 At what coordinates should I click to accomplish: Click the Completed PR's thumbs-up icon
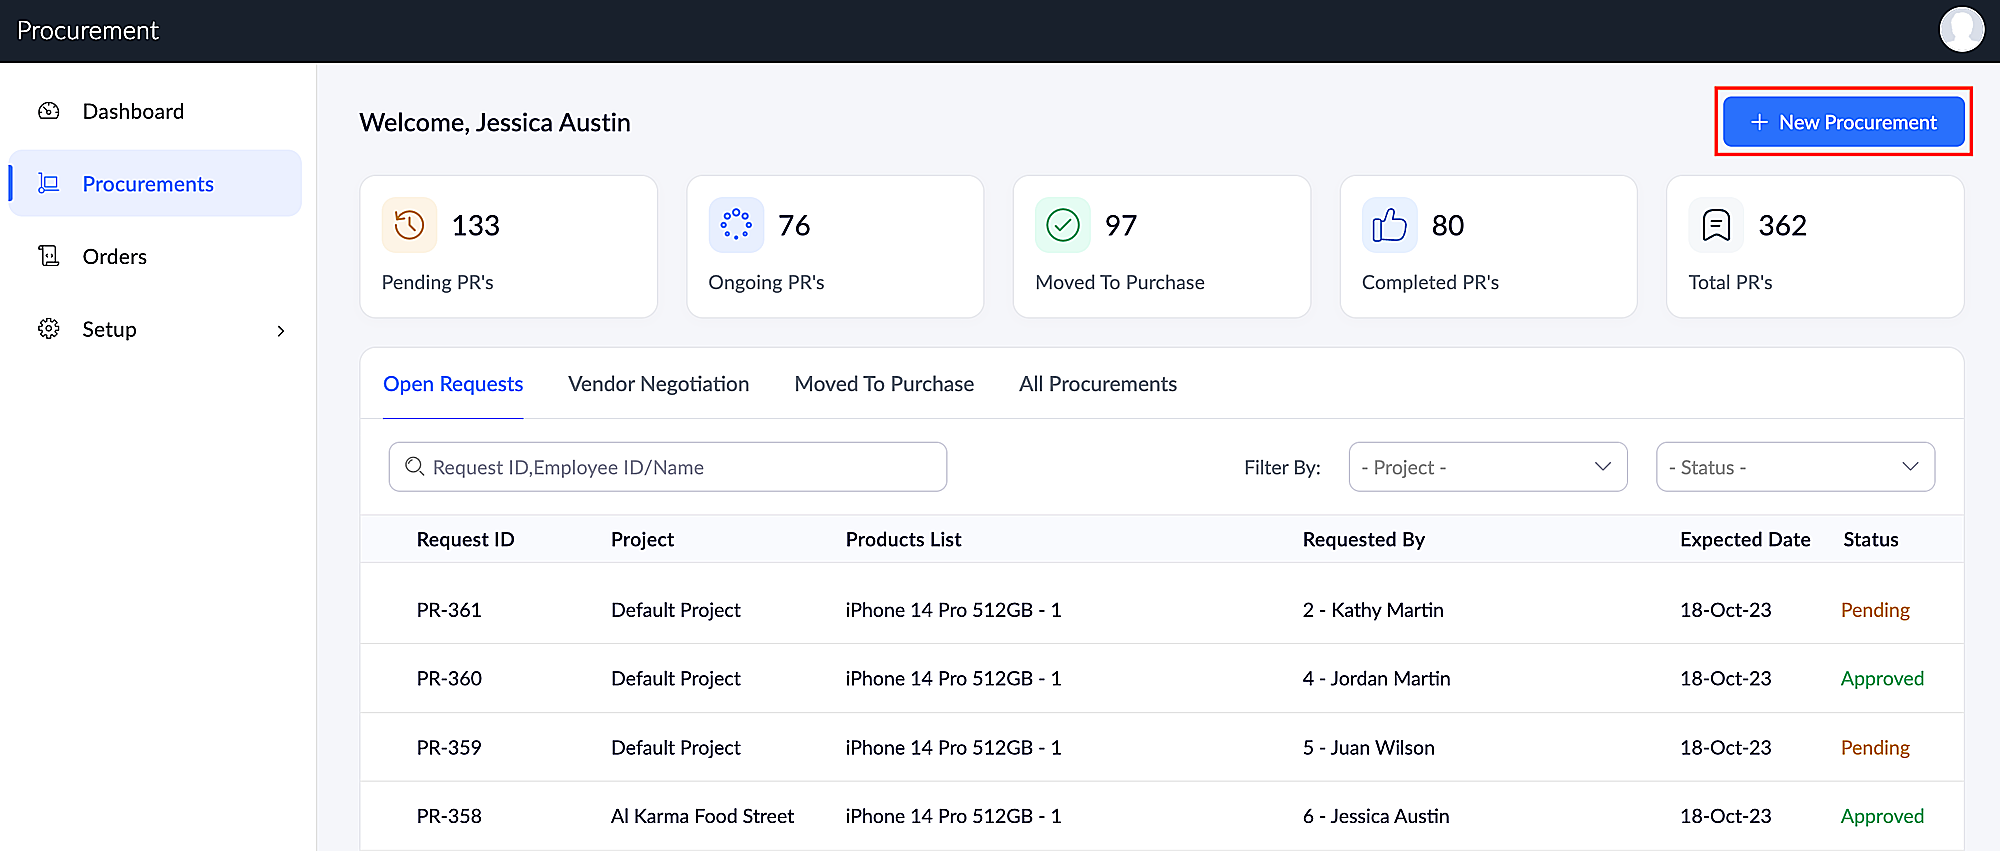[x=1389, y=225]
